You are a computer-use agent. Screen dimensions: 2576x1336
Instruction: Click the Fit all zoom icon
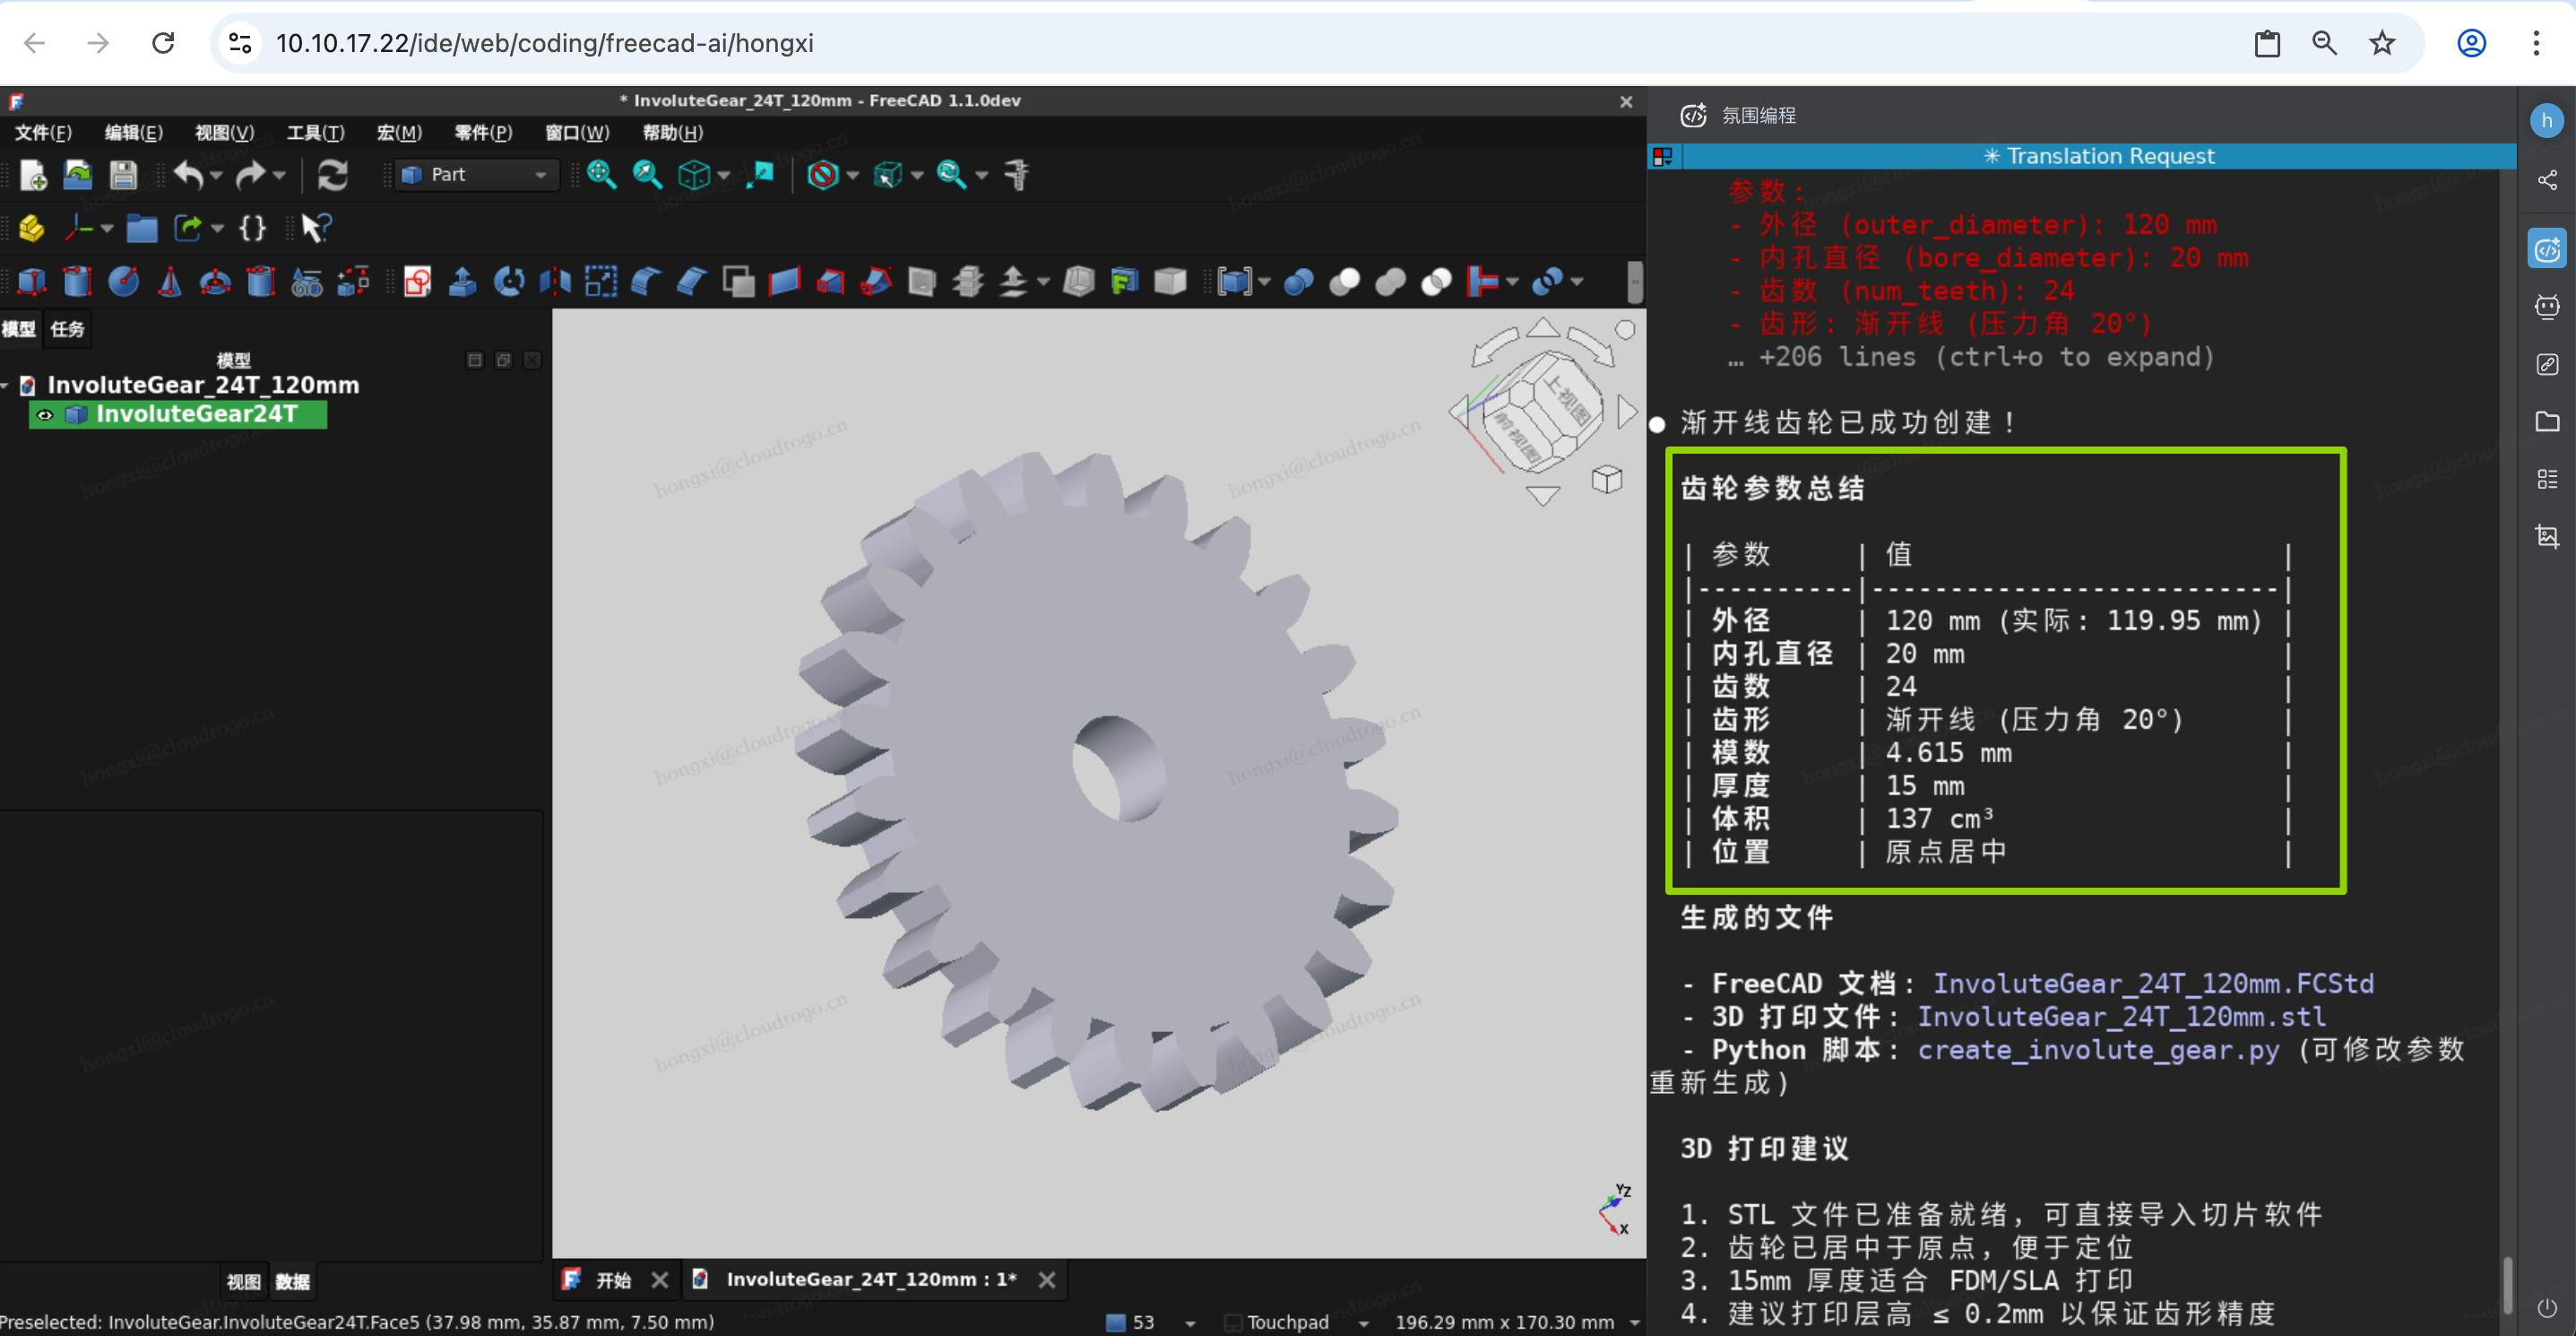601,175
